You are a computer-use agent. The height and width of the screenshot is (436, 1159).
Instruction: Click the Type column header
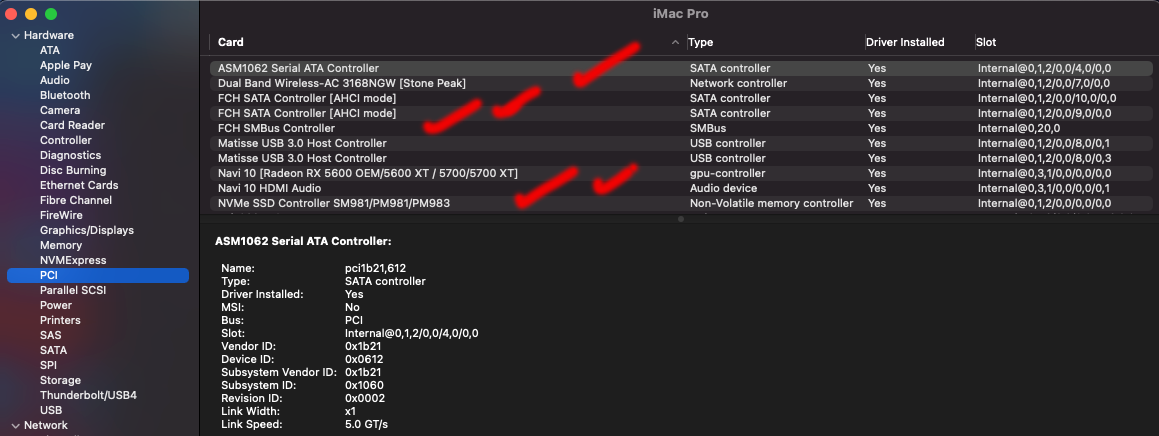coord(701,42)
